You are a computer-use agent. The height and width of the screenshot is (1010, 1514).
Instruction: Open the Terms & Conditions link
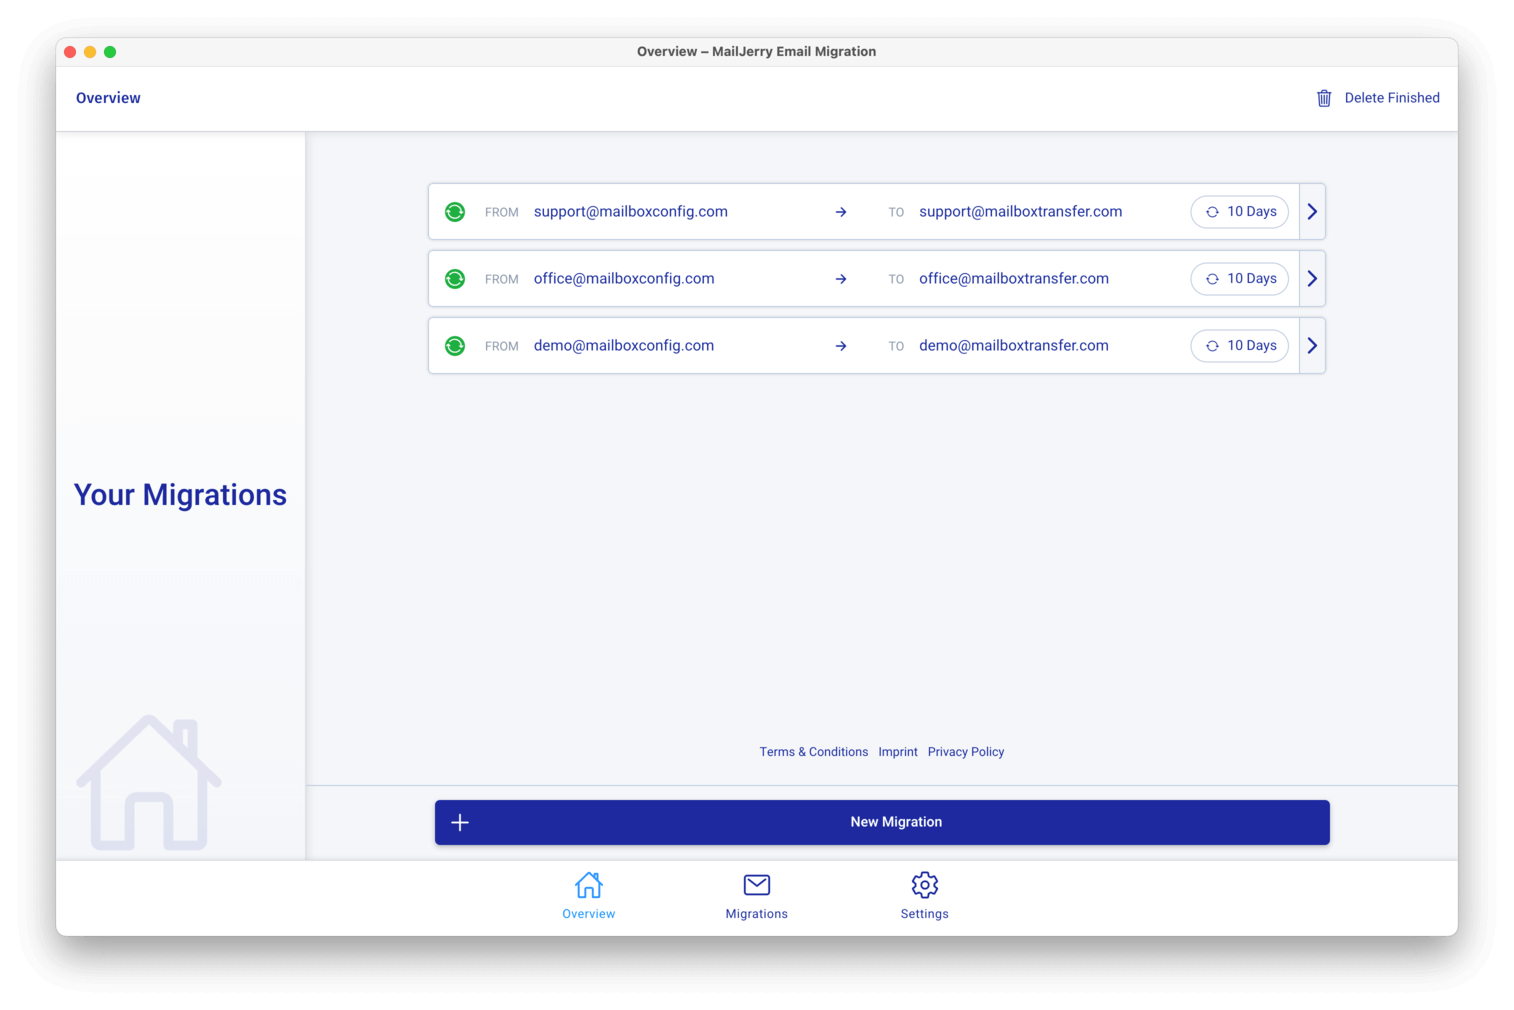[814, 752]
